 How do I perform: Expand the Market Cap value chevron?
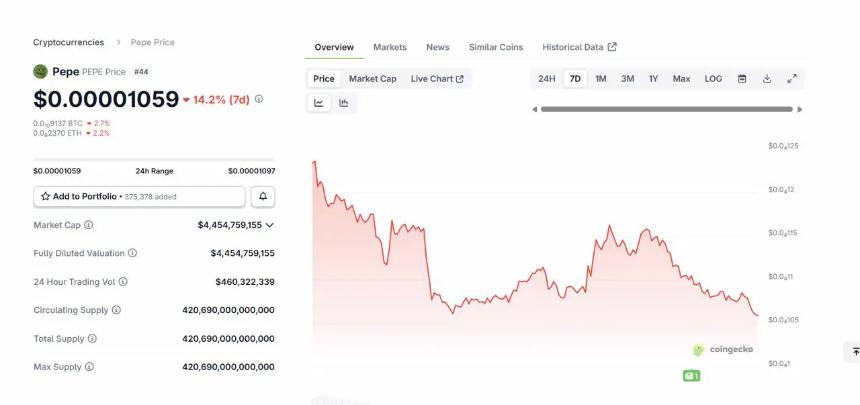pyautogui.click(x=270, y=225)
